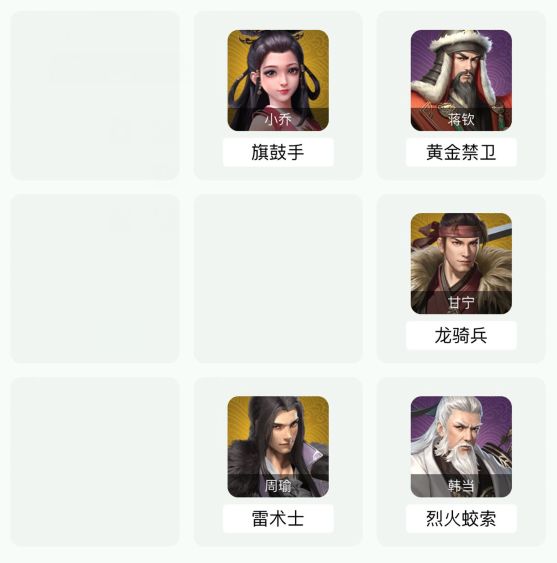Screen dimensions: 557x563
Task: Select the 蒋钦 hero portrait
Action: 461,80
